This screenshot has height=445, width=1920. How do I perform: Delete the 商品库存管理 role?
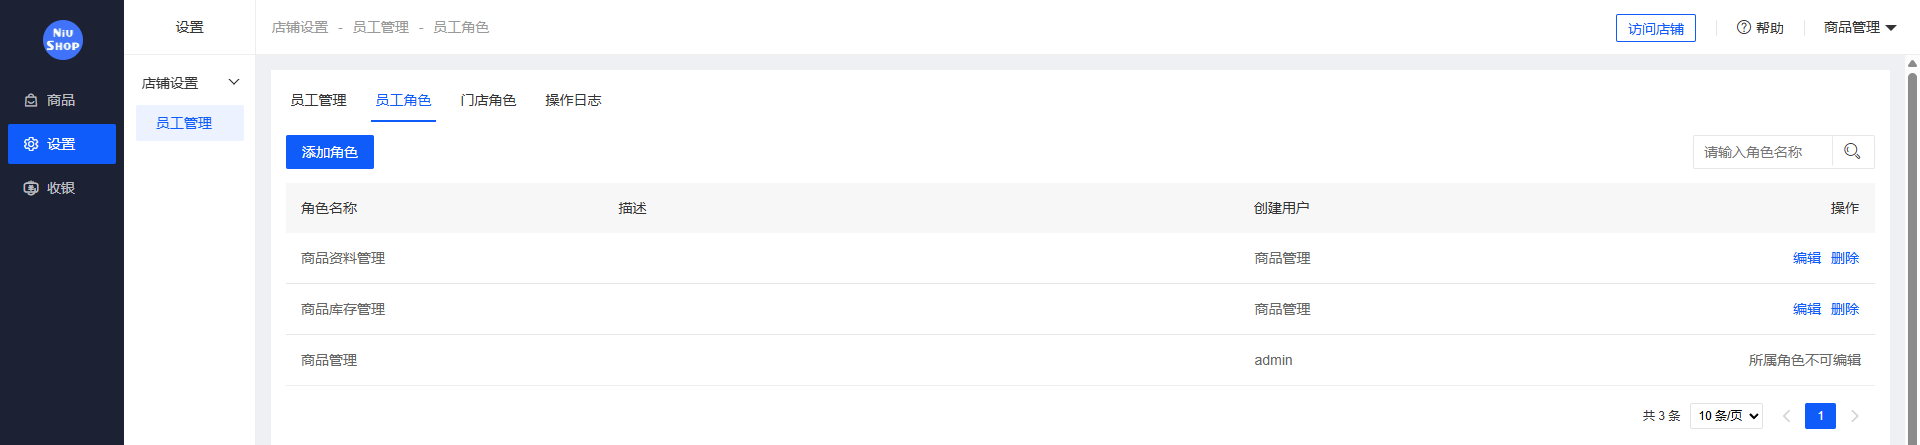point(1844,309)
